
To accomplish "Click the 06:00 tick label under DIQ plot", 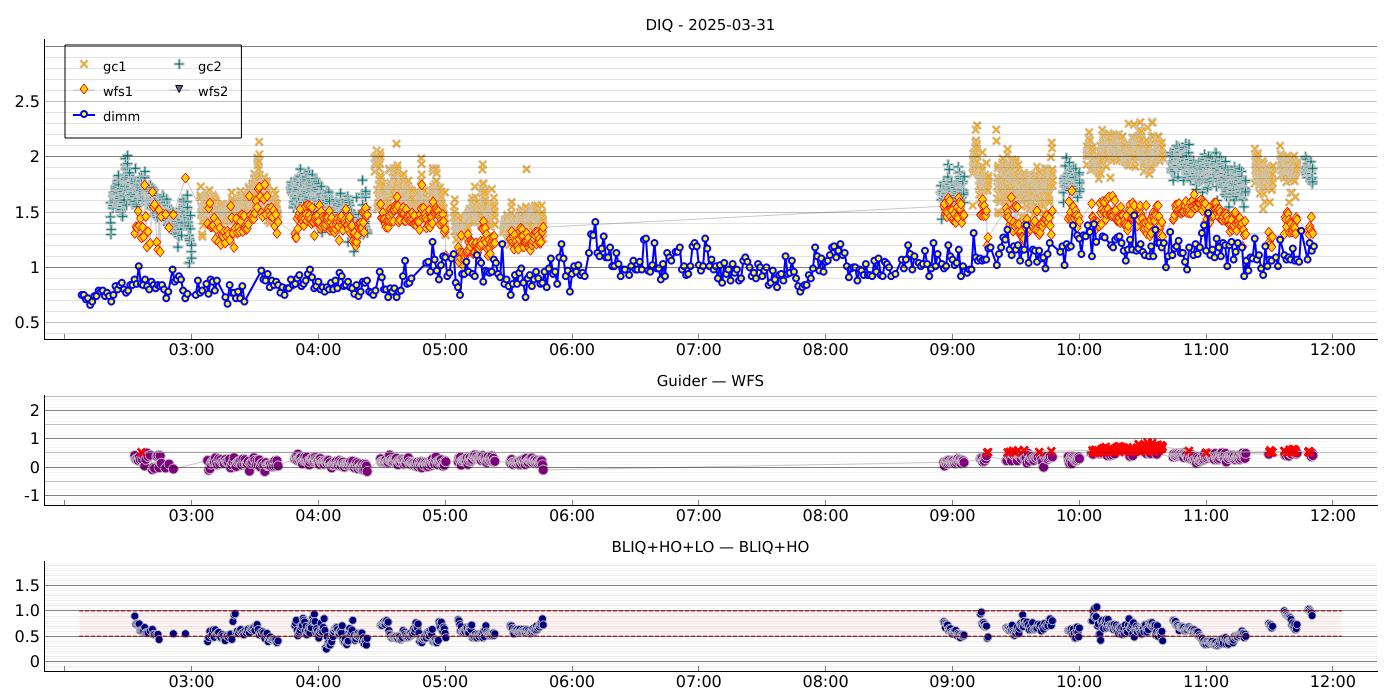I will (x=572, y=350).
